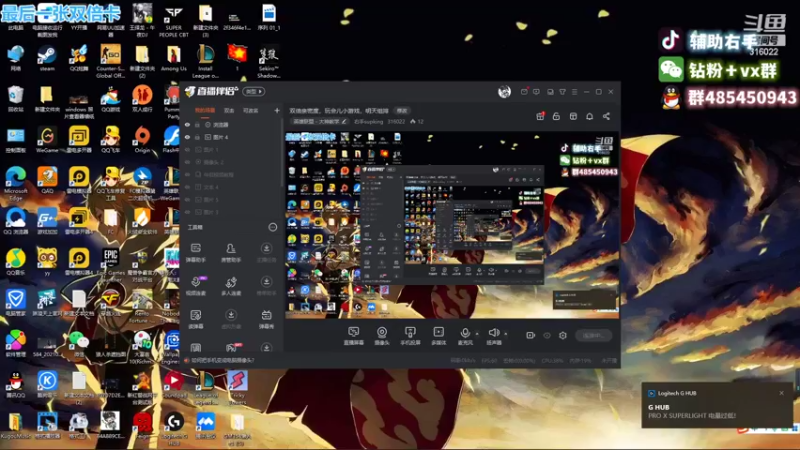Image resolution: width=800 pixels, height=450 pixels.
Task: Open filter funnel icon in title bar
Action: click(562, 92)
